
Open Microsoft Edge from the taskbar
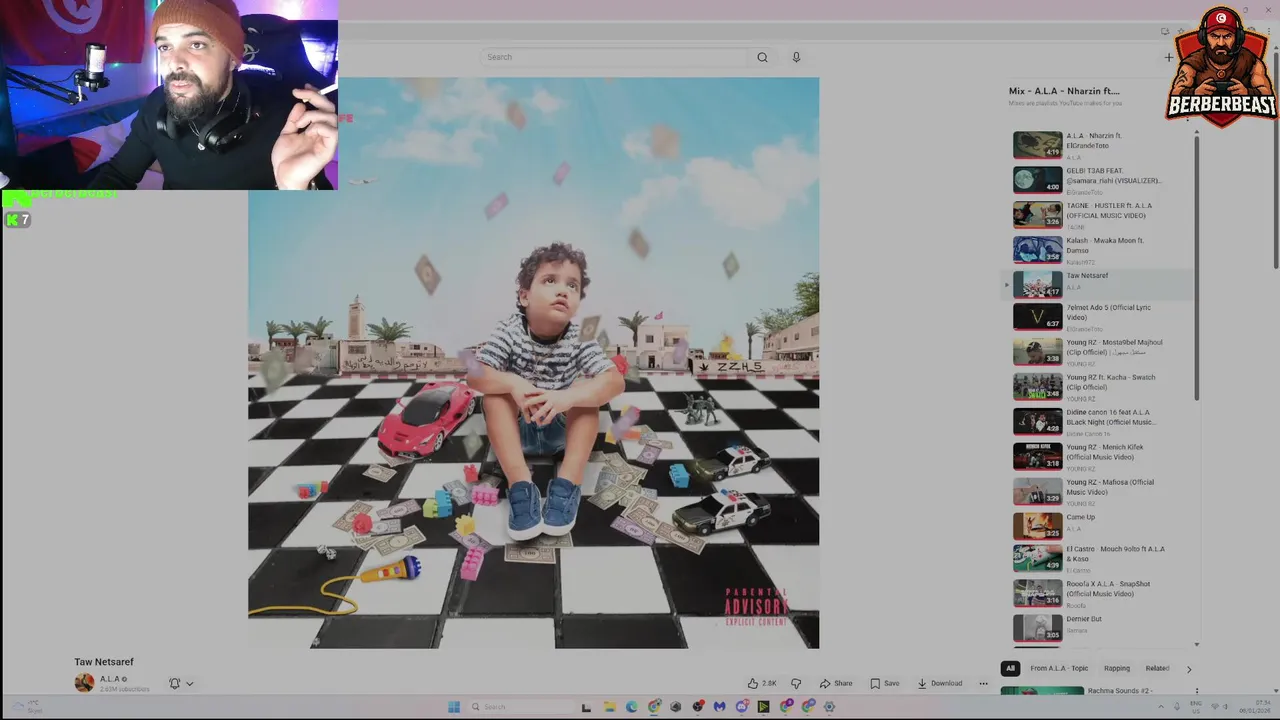pos(631,707)
